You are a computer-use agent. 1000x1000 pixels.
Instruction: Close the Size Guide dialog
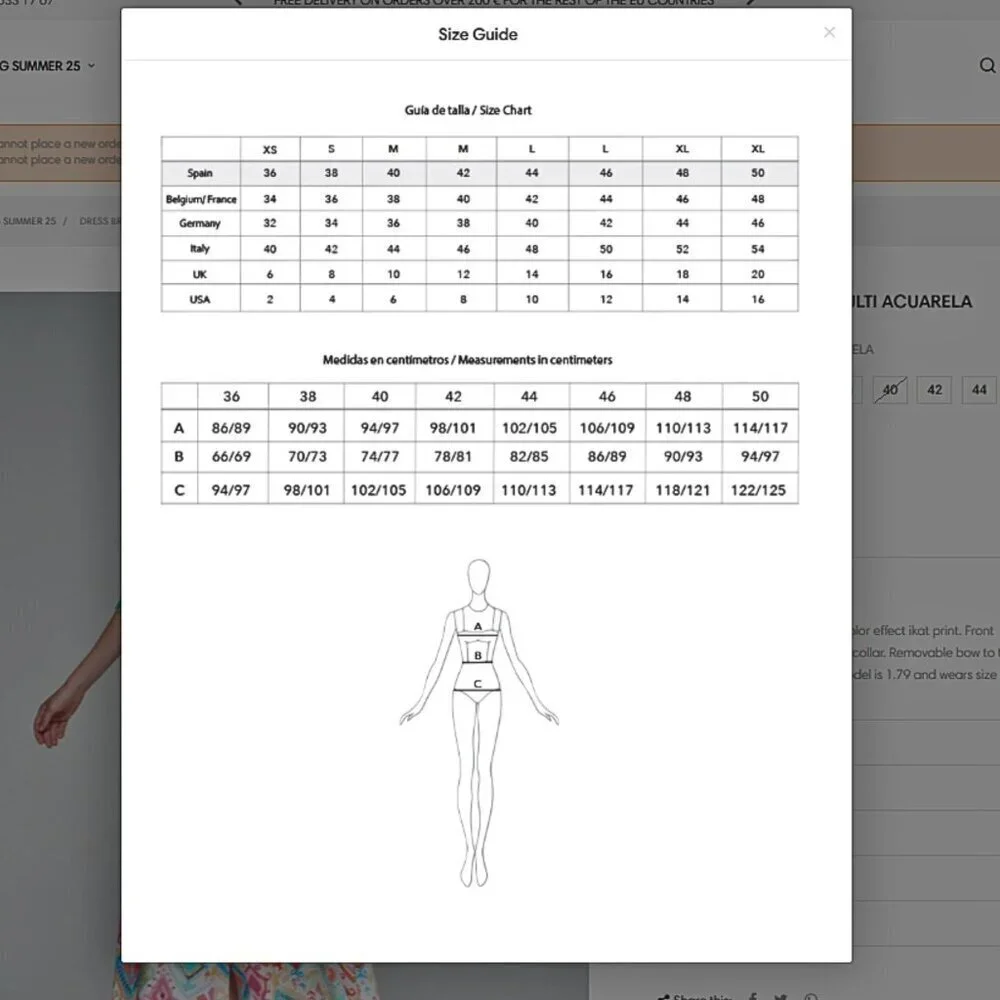click(829, 33)
